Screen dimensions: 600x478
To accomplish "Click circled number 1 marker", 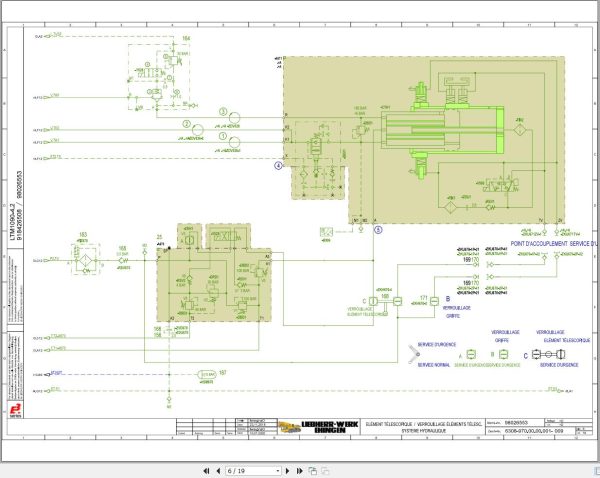I will 223,136.
